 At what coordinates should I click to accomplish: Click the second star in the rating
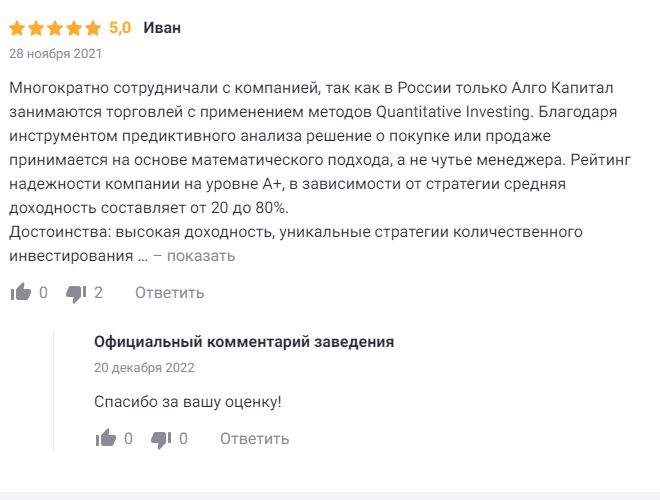tap(36, 28)
